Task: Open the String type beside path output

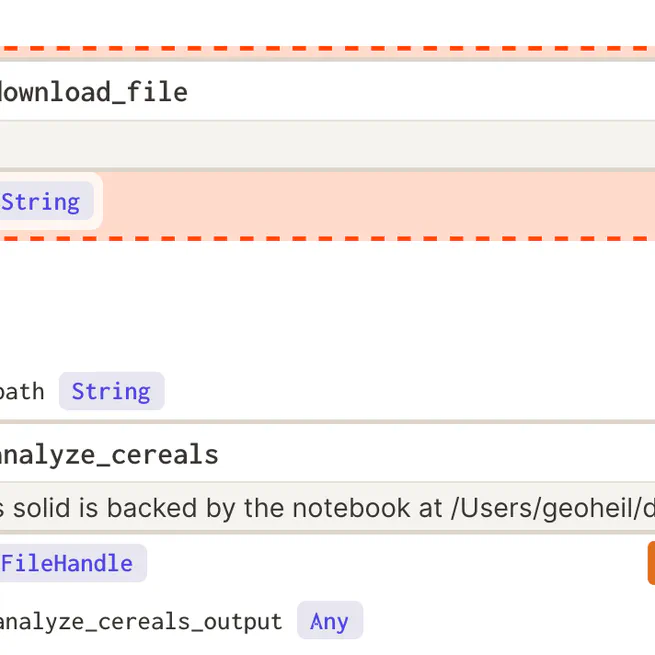Action: coord(111,391)
